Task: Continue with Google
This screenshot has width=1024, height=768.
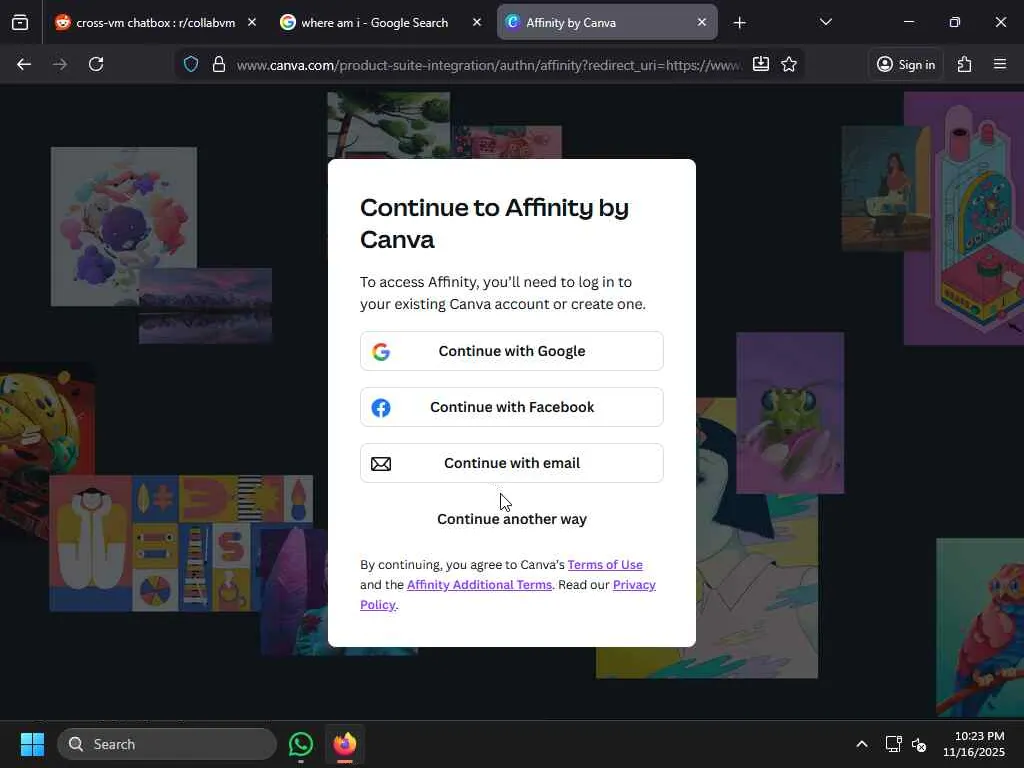Action: [511, 351]
